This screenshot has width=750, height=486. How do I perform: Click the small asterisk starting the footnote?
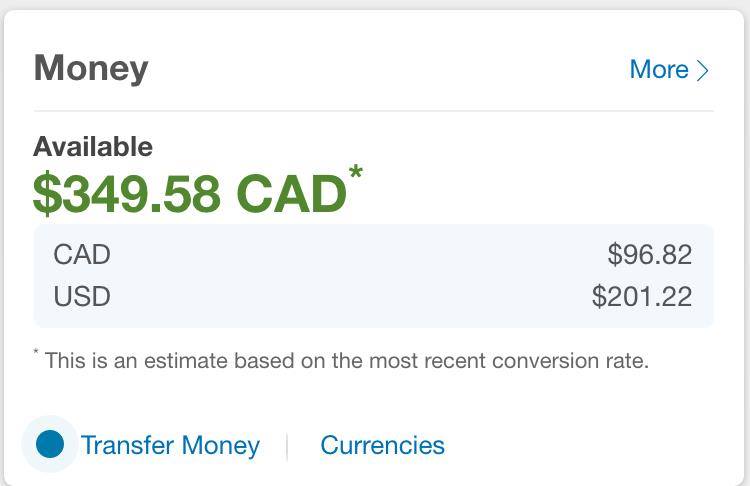click(36, 352)
